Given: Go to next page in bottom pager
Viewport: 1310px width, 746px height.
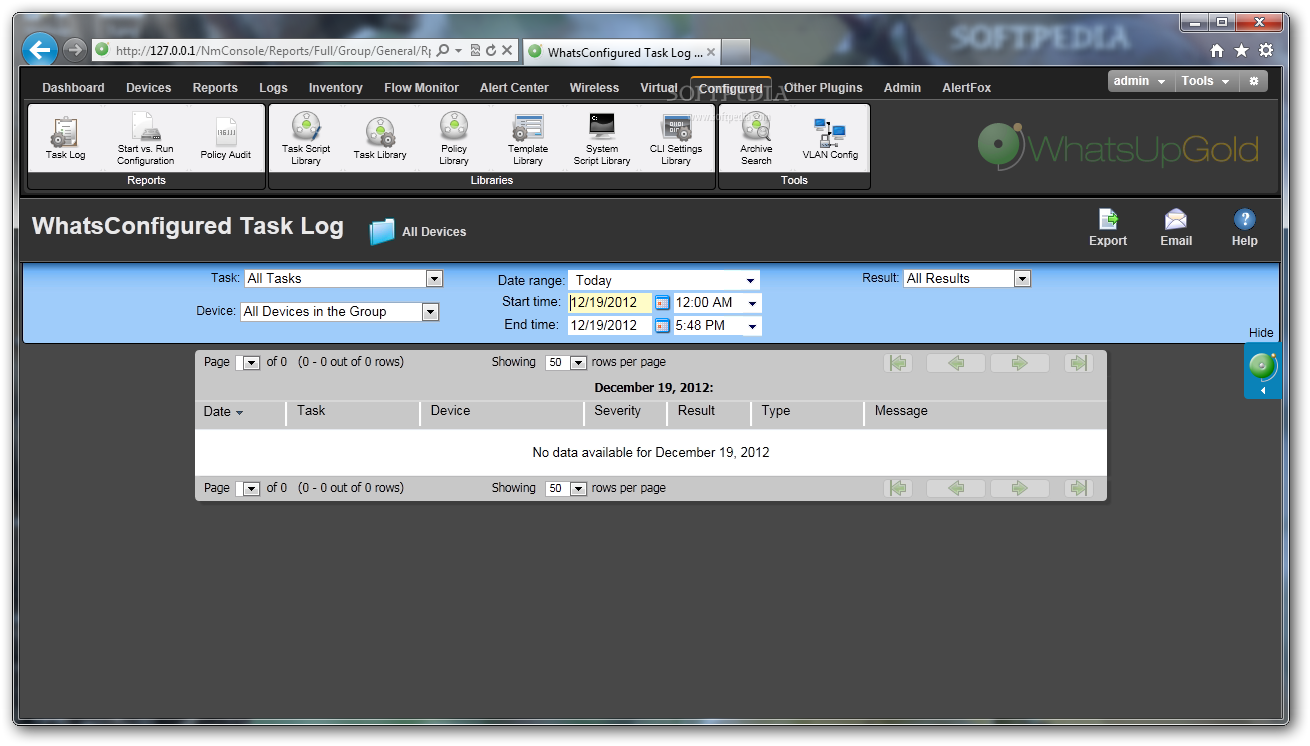Looking at the screenshot, I should click(1020, 489).
